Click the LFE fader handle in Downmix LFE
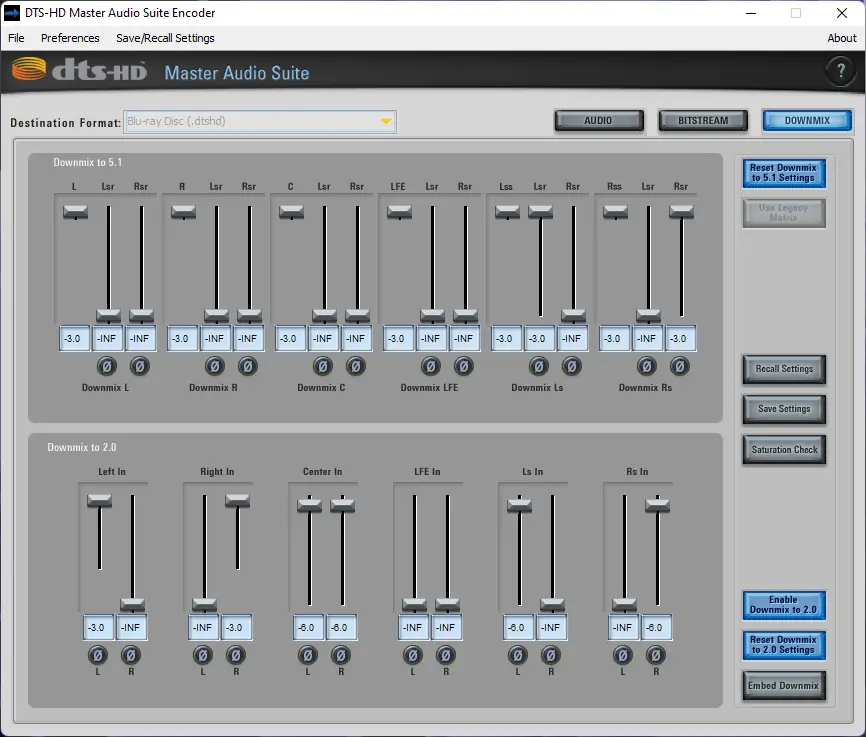 tap(399, 212)
